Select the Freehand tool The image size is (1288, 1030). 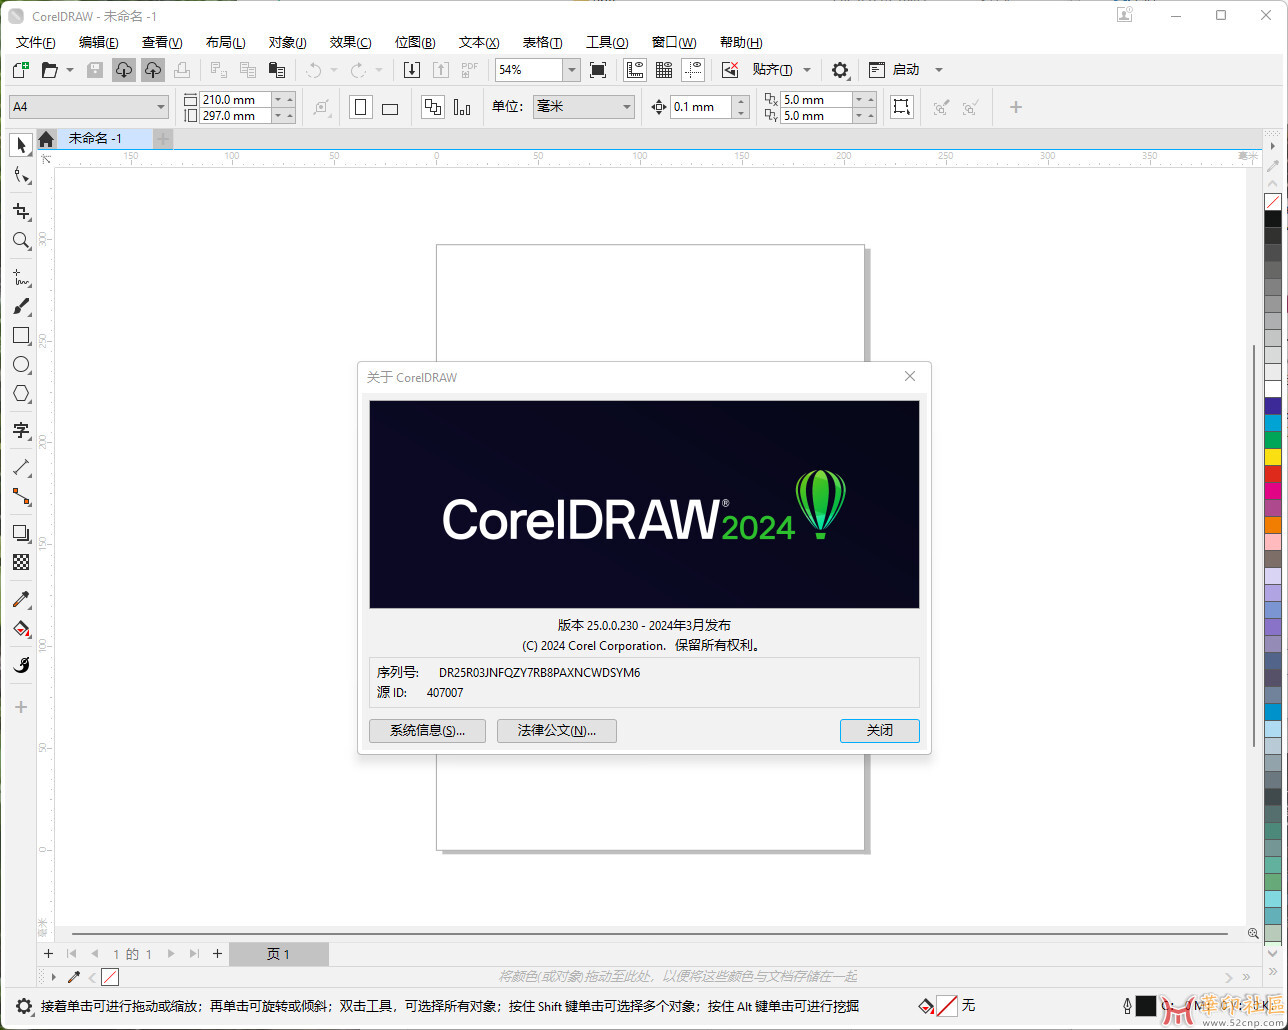click(21, 277)
